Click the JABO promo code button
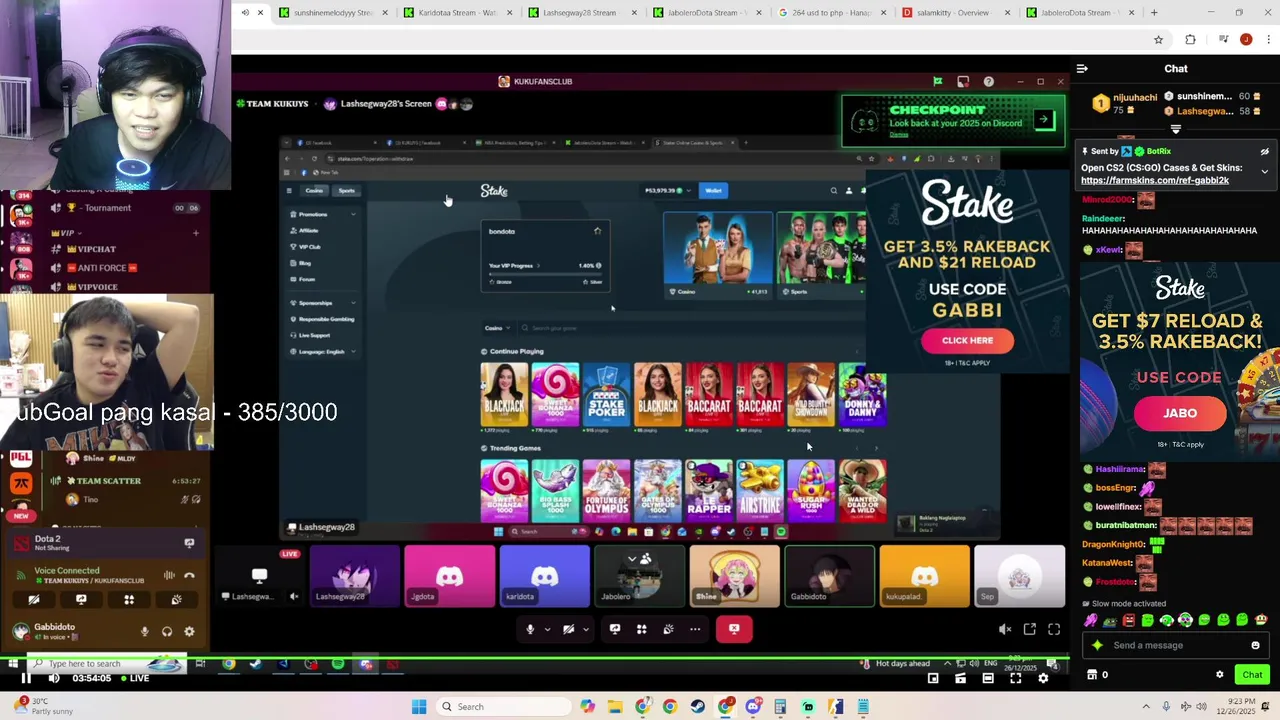The image size is (1280, 720). (1180, 413)
